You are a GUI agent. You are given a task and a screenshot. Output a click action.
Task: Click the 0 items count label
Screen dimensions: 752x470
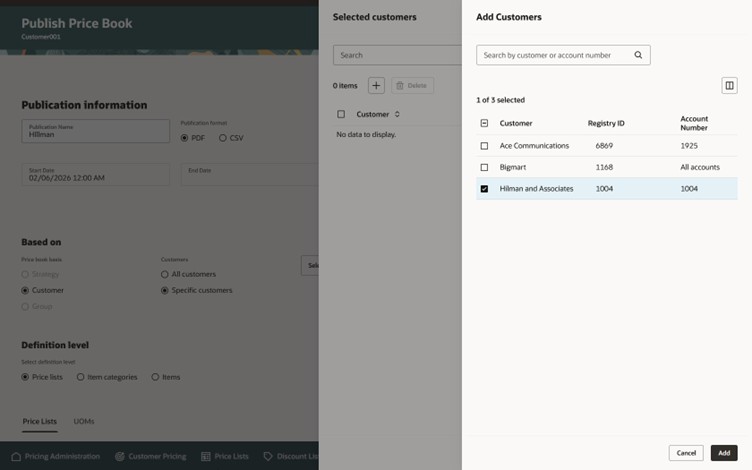[x=345, y=86]
